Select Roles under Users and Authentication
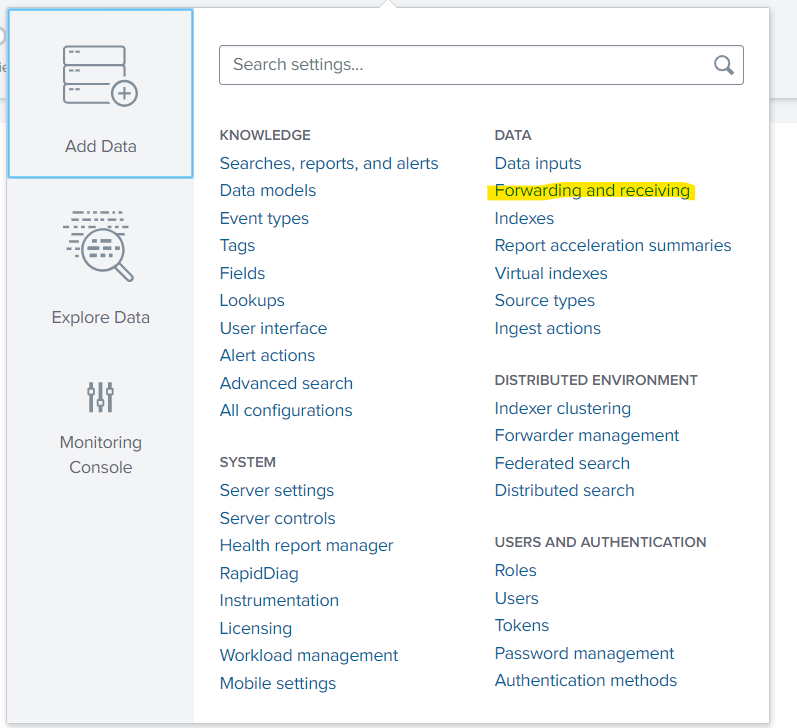Image resolution: width=797 pixels, height=728 pixels. point(515,571)
